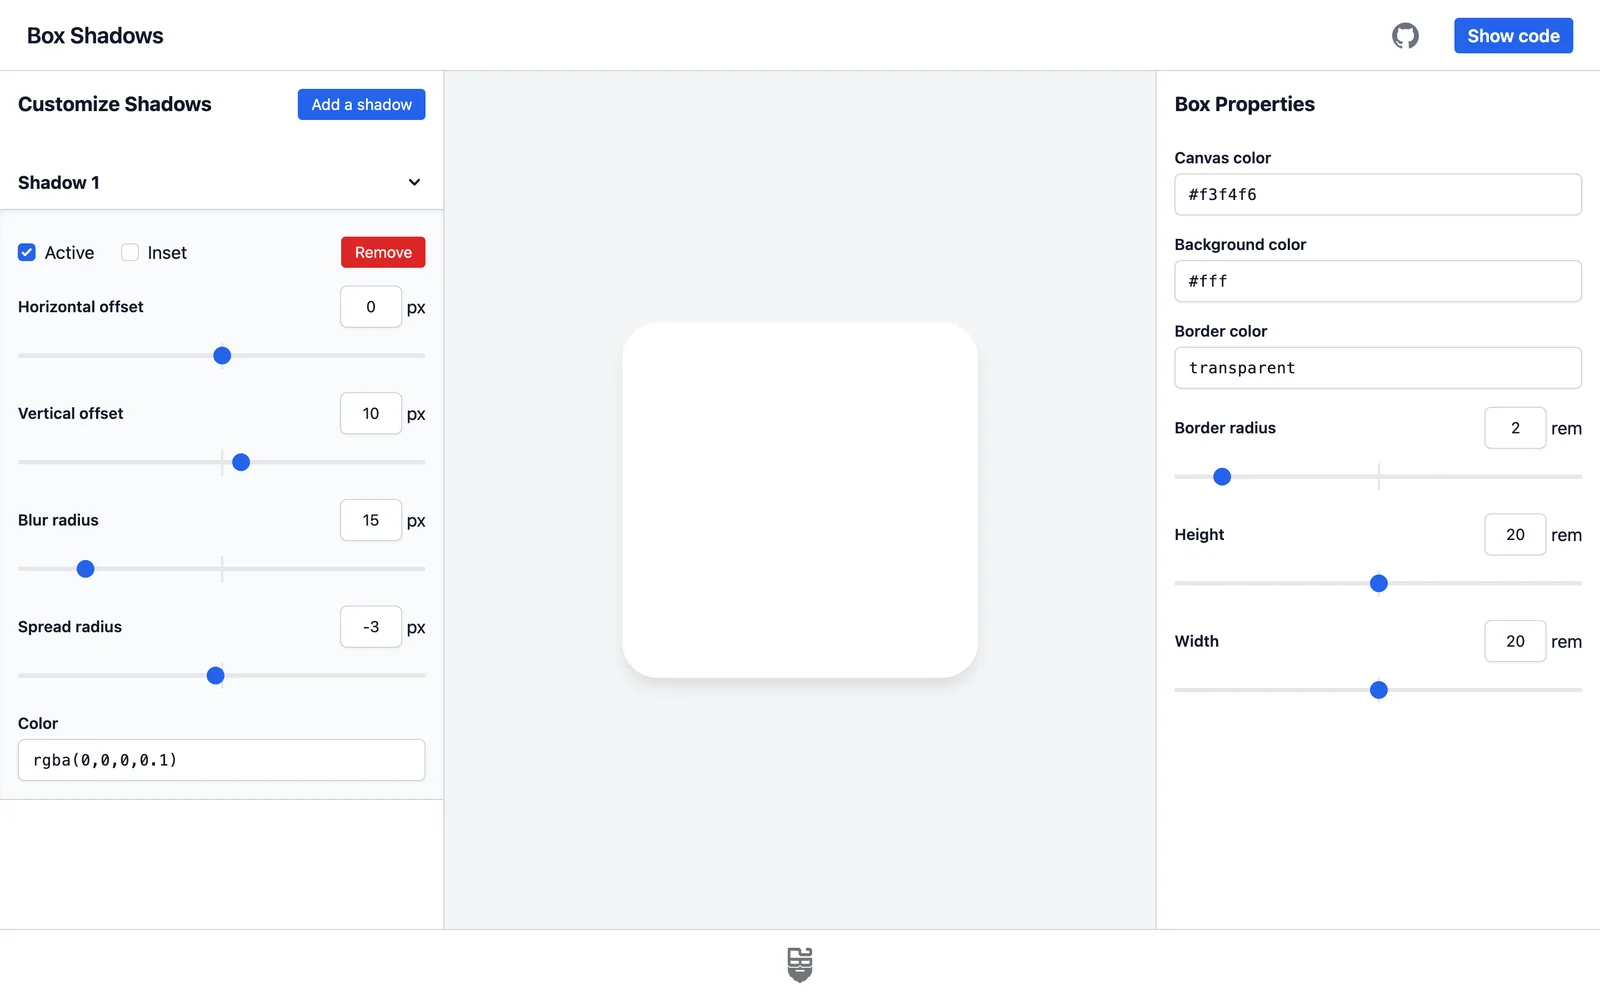Uncheck the Active checkbox
1600x1000 pixels.
tap(27, 253)
